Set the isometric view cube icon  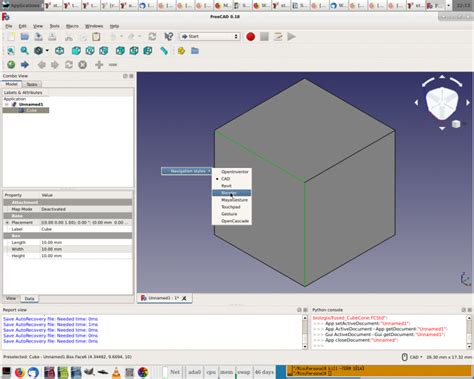[60, 51]
